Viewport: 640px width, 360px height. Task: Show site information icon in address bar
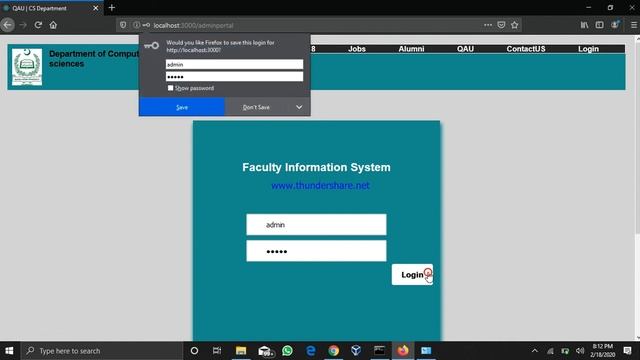tap(136, 25)
